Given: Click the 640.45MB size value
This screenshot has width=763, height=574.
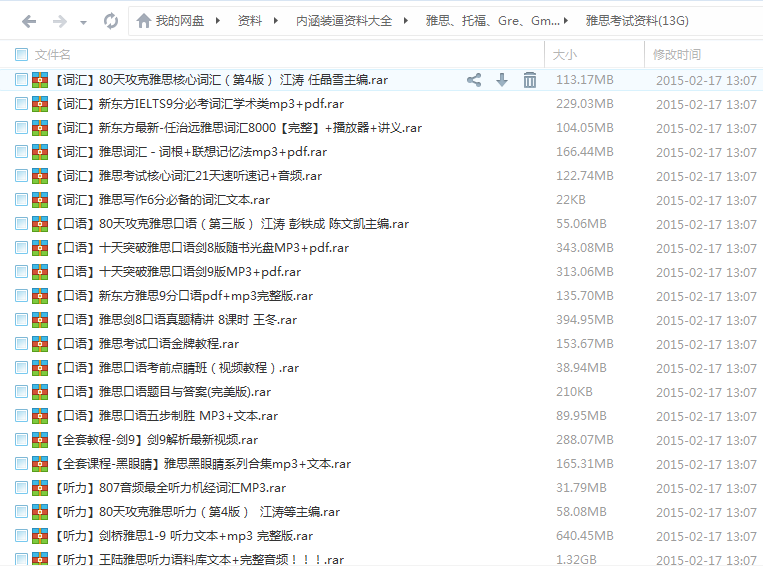Looking at the screenshot, I should click(585, 536).
